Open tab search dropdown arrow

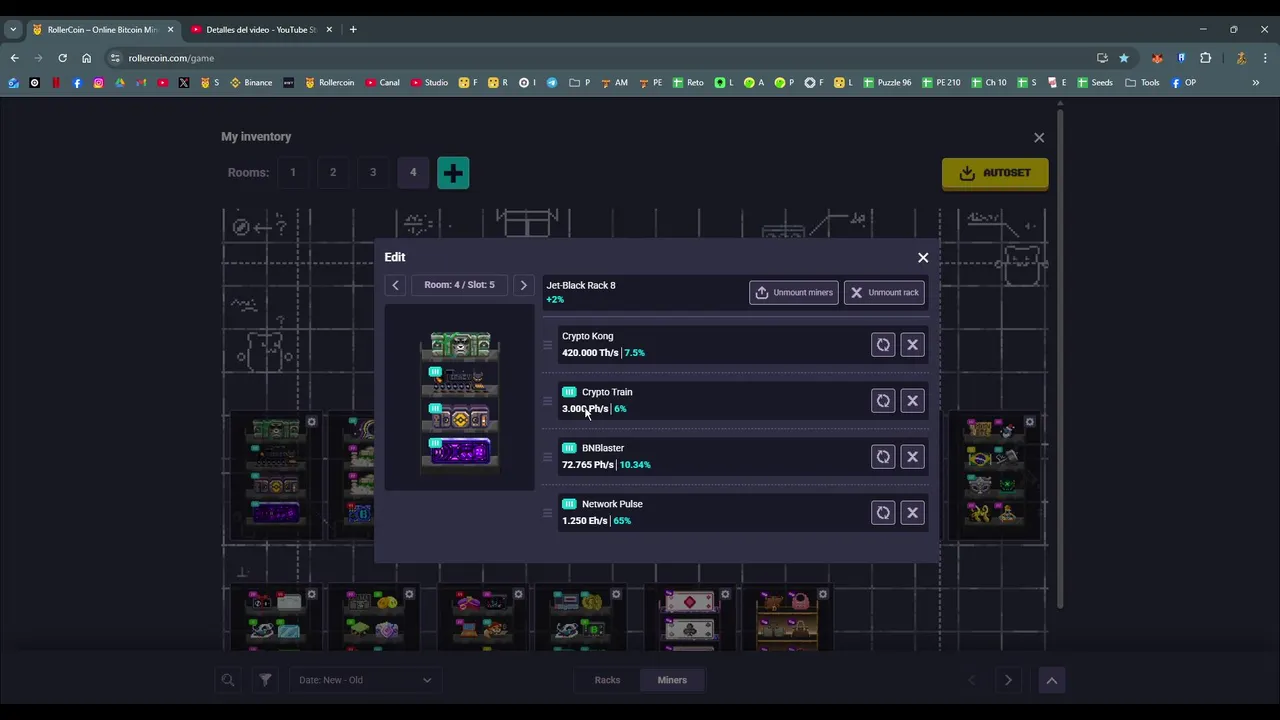(x=13, y=30)
